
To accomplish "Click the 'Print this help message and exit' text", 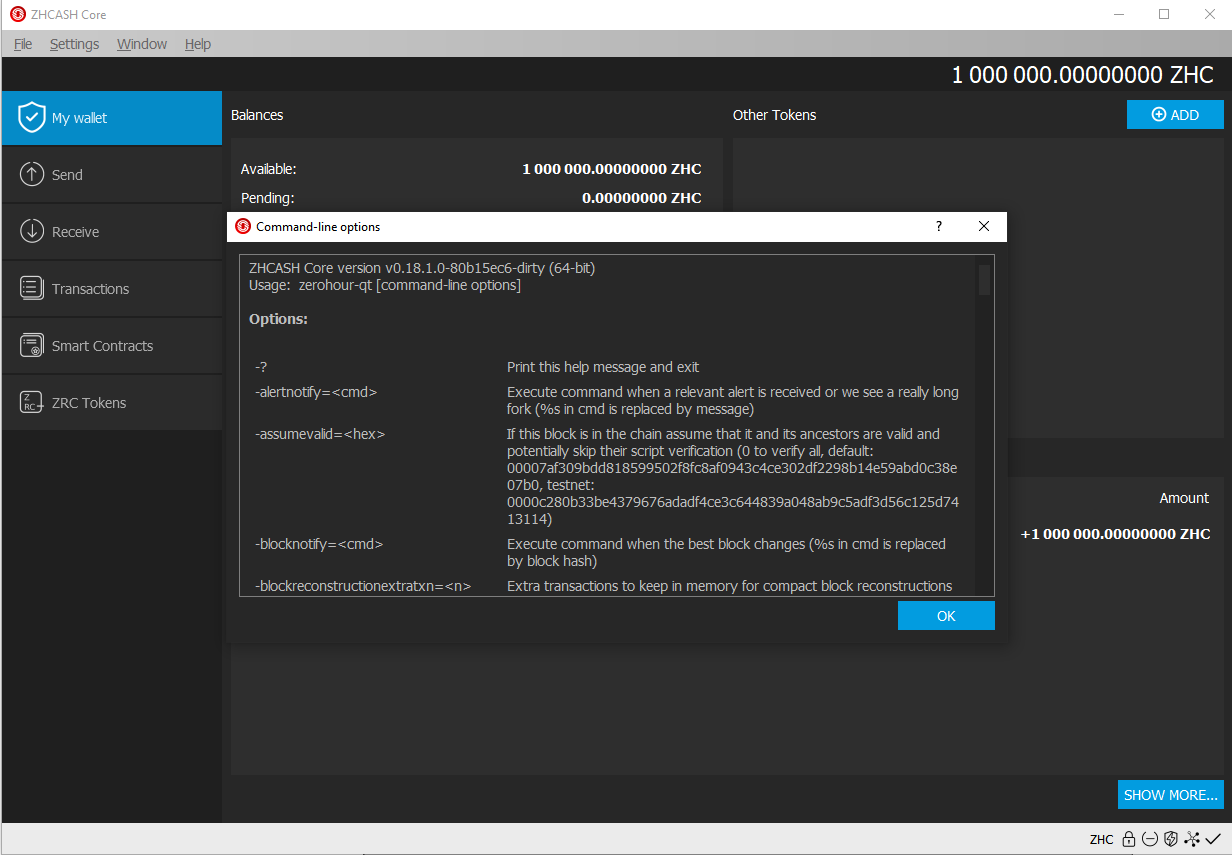I will [603, 367].
